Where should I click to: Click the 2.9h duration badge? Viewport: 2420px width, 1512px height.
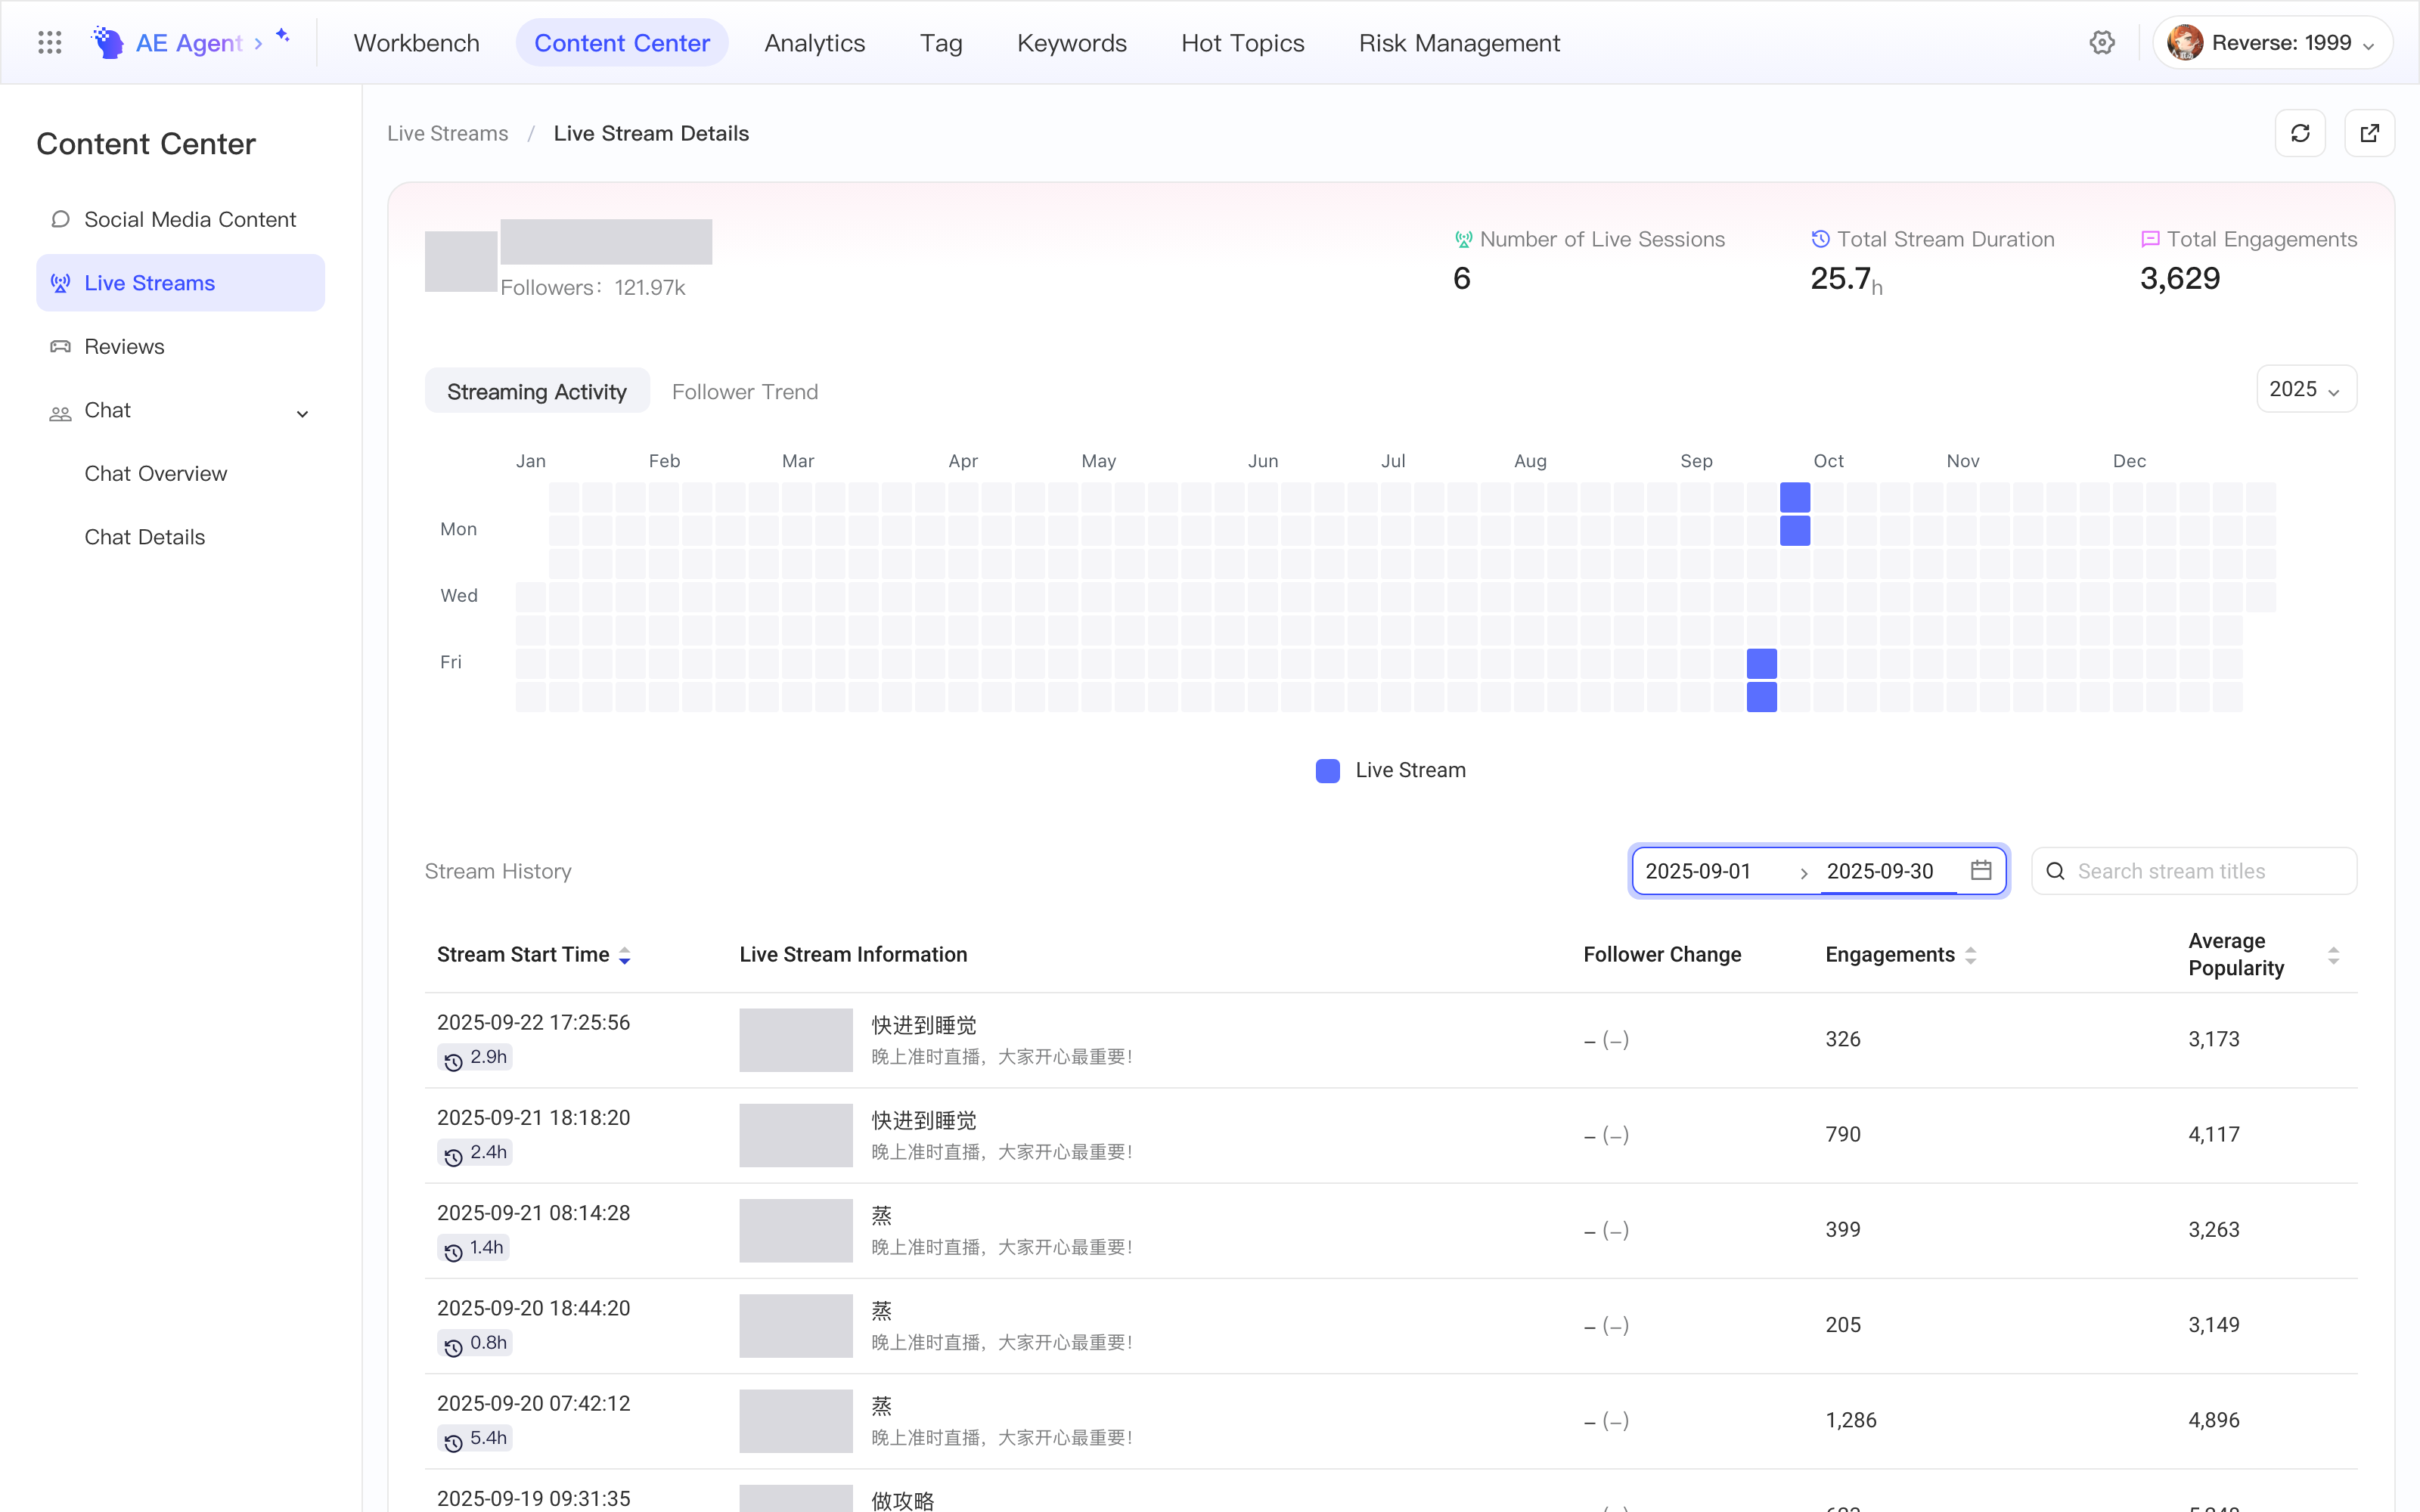[x=475, y=1057]
